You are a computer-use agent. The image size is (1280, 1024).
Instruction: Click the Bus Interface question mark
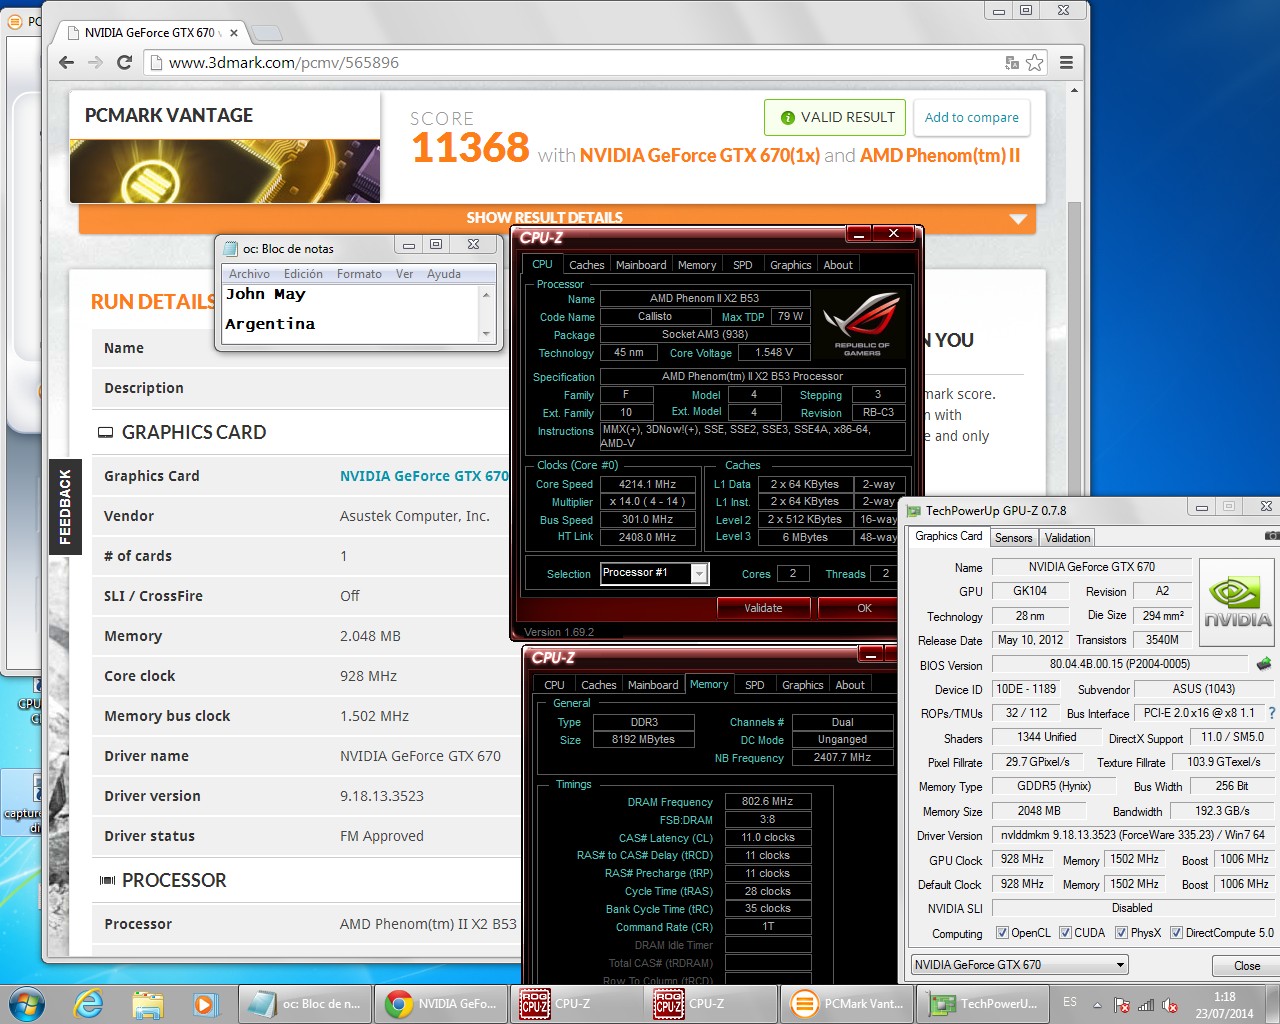pos(1272,713)
